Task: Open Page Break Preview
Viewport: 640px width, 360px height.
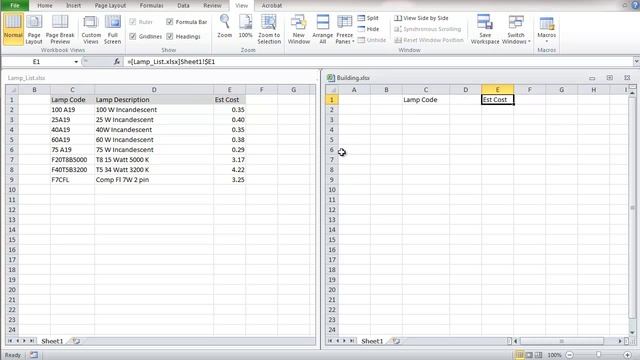Action: tap(60, 28)
